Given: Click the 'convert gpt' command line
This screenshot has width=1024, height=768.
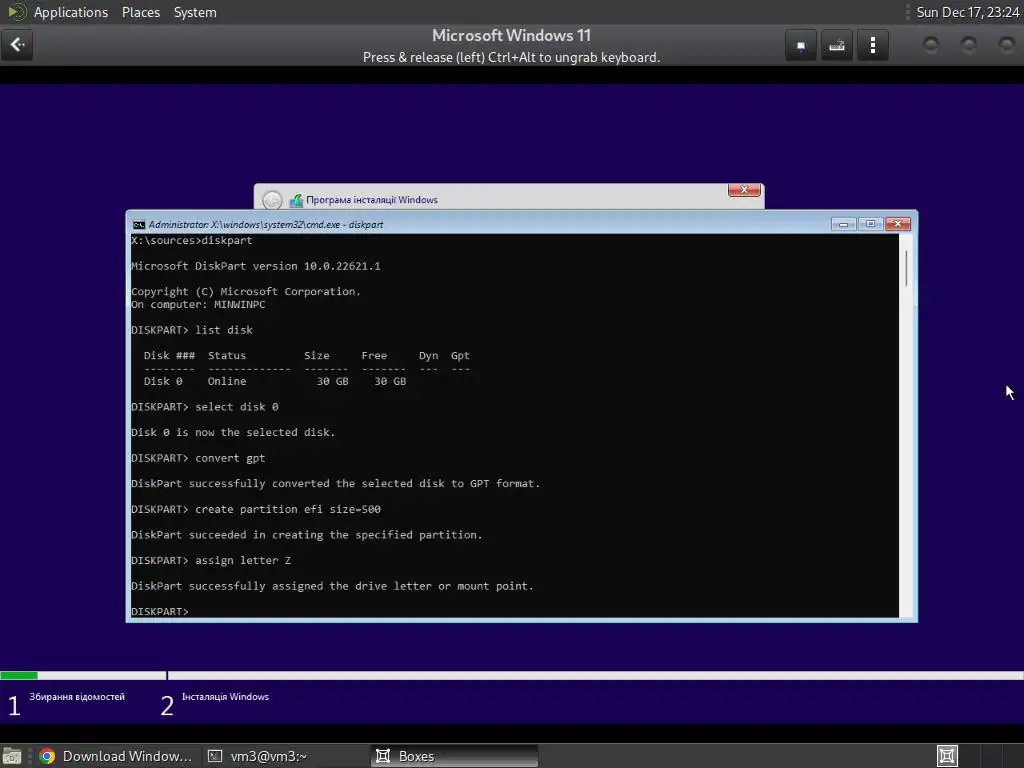Looking at the screenshot, I should click(198, 458).
